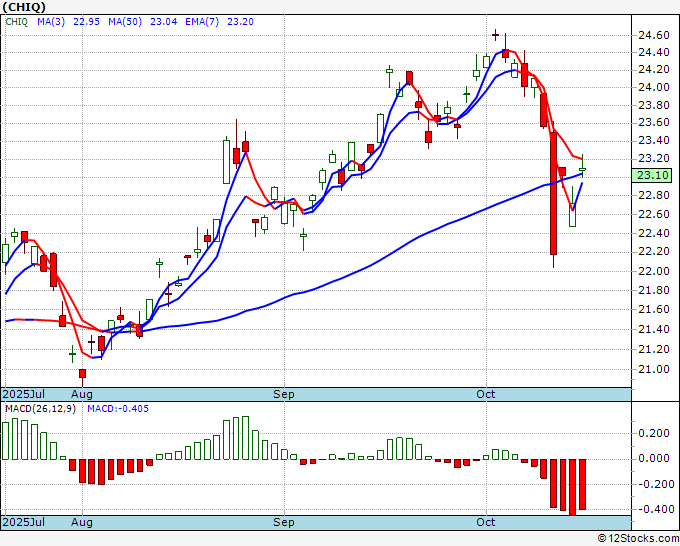
Task: Click the 23.80 price axis label
Action: coord(654,105)
